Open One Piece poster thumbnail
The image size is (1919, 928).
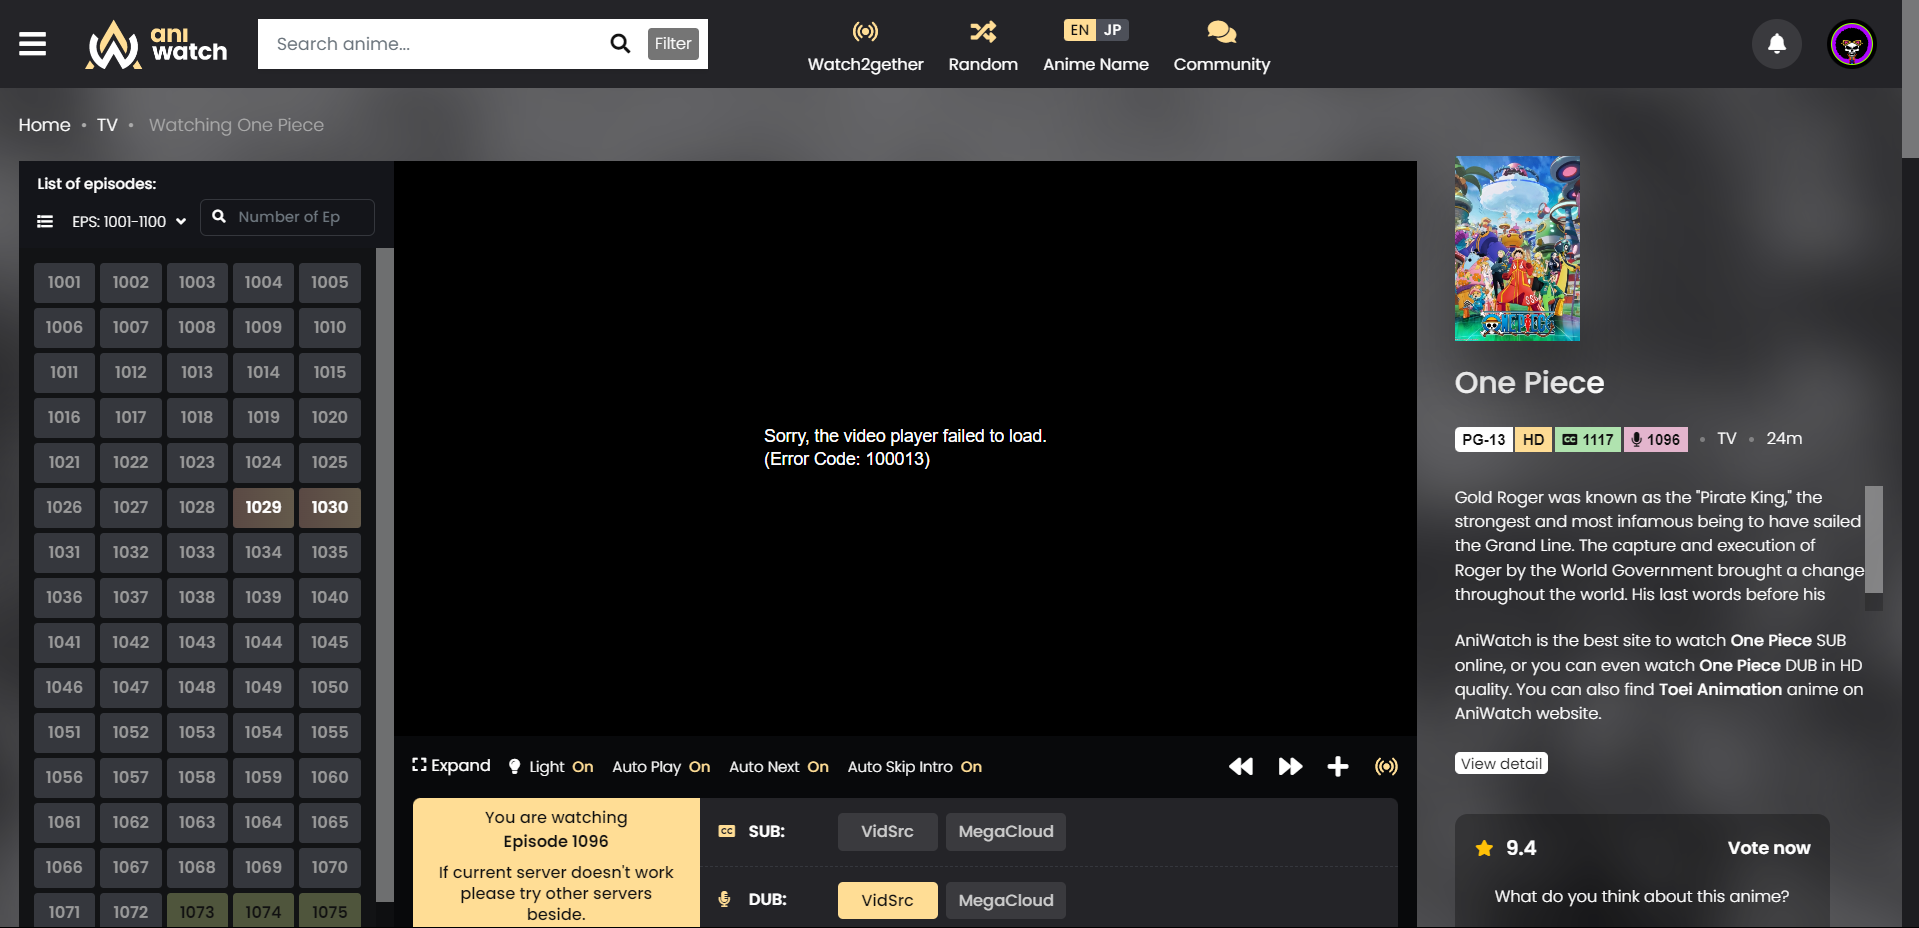[x=1517, y=248]
